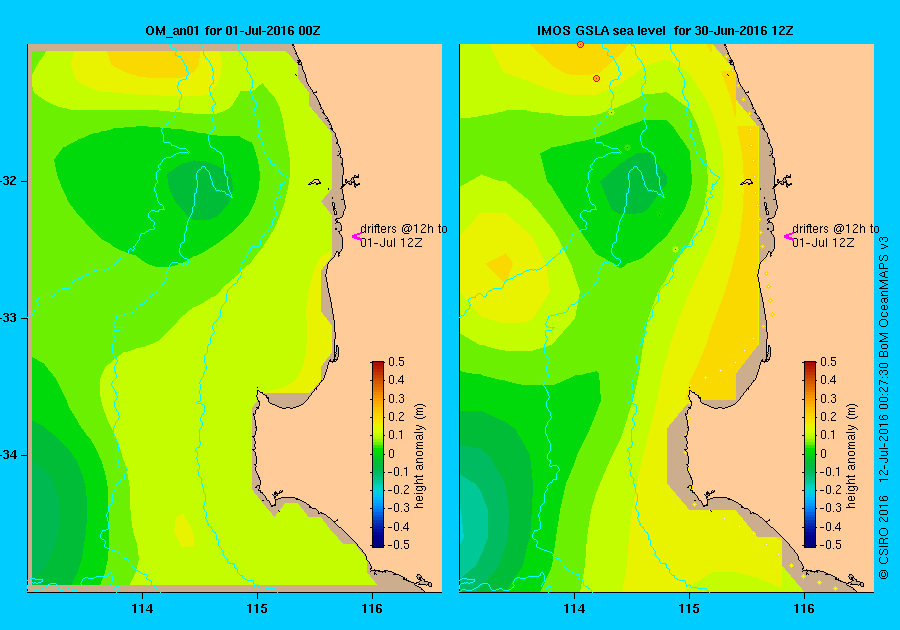This screenshot has height=630, width=900.
Task: Click the right map title IMOS GSLA sea level
Action: 601,30
